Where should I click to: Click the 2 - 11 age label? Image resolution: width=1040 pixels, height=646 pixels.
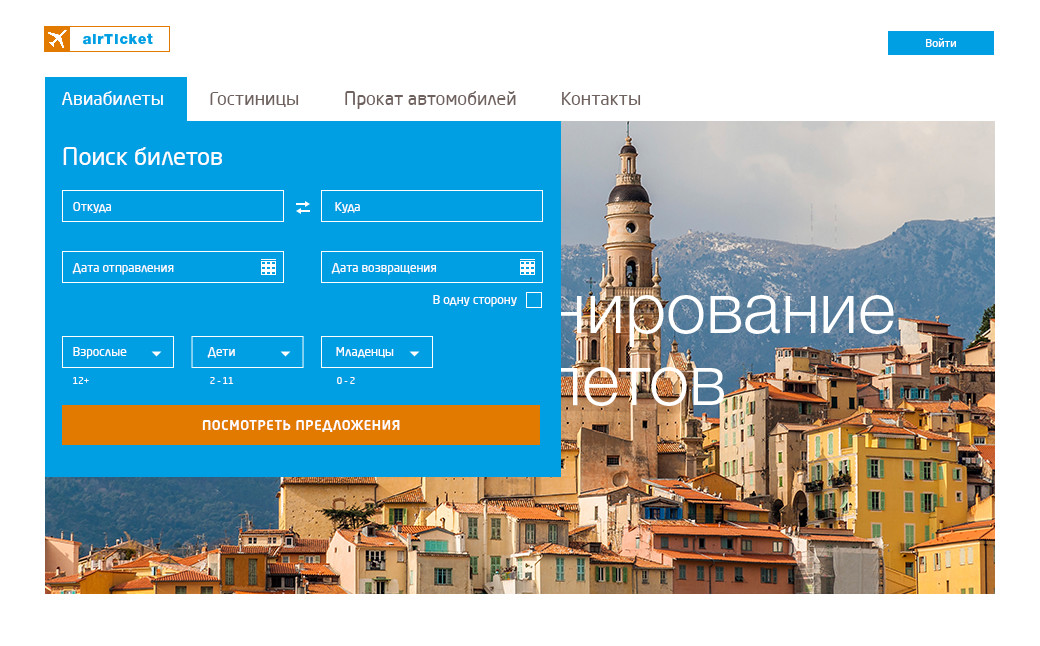[222, 381]
